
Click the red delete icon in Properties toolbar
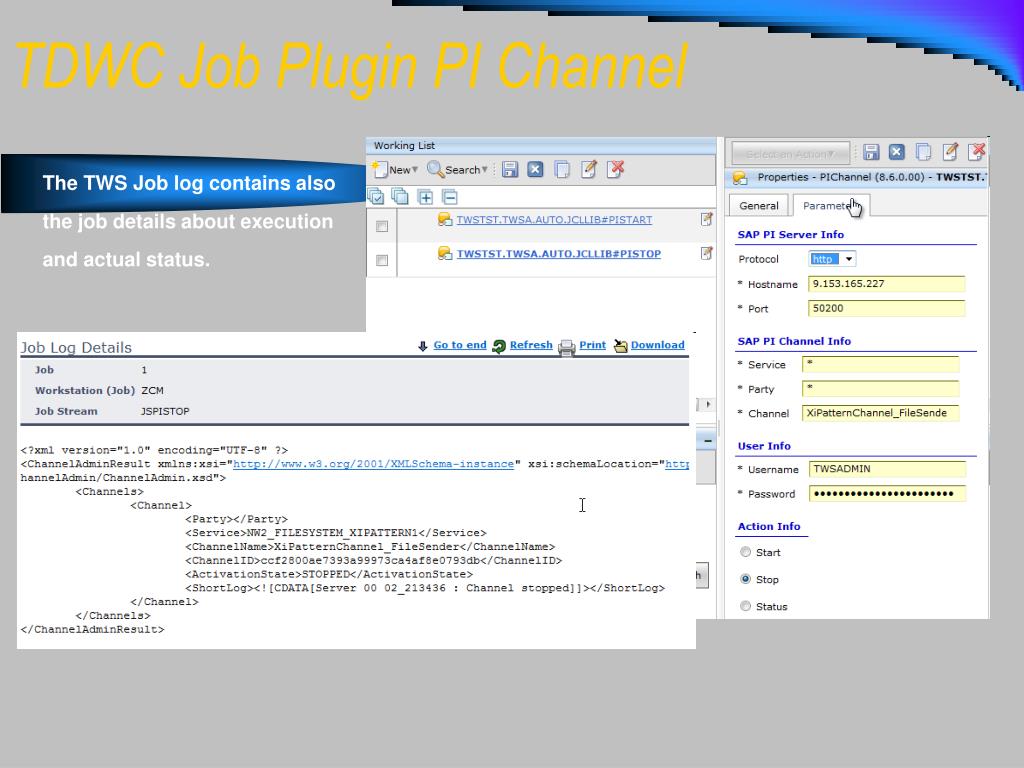coord(978,152)
